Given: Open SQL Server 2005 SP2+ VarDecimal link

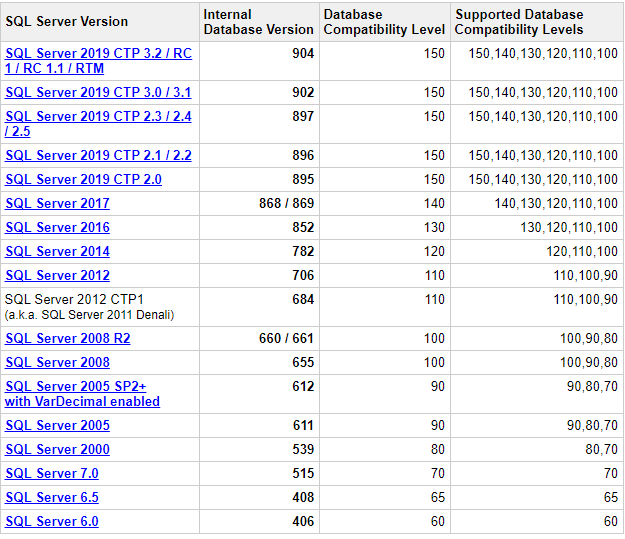Looking at the screenshot, I should tap(83, 393).
